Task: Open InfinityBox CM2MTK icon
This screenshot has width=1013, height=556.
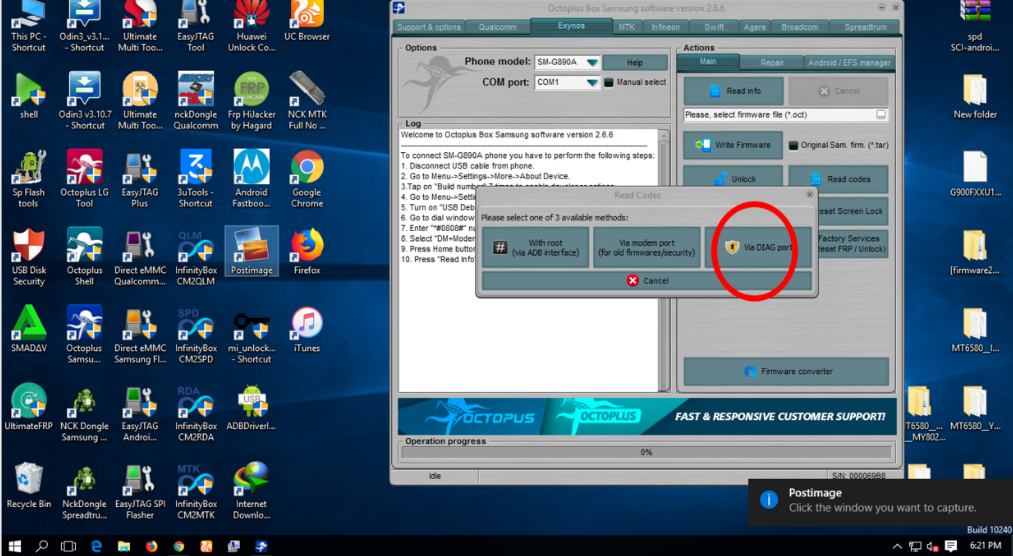Action: coord(196,491)
